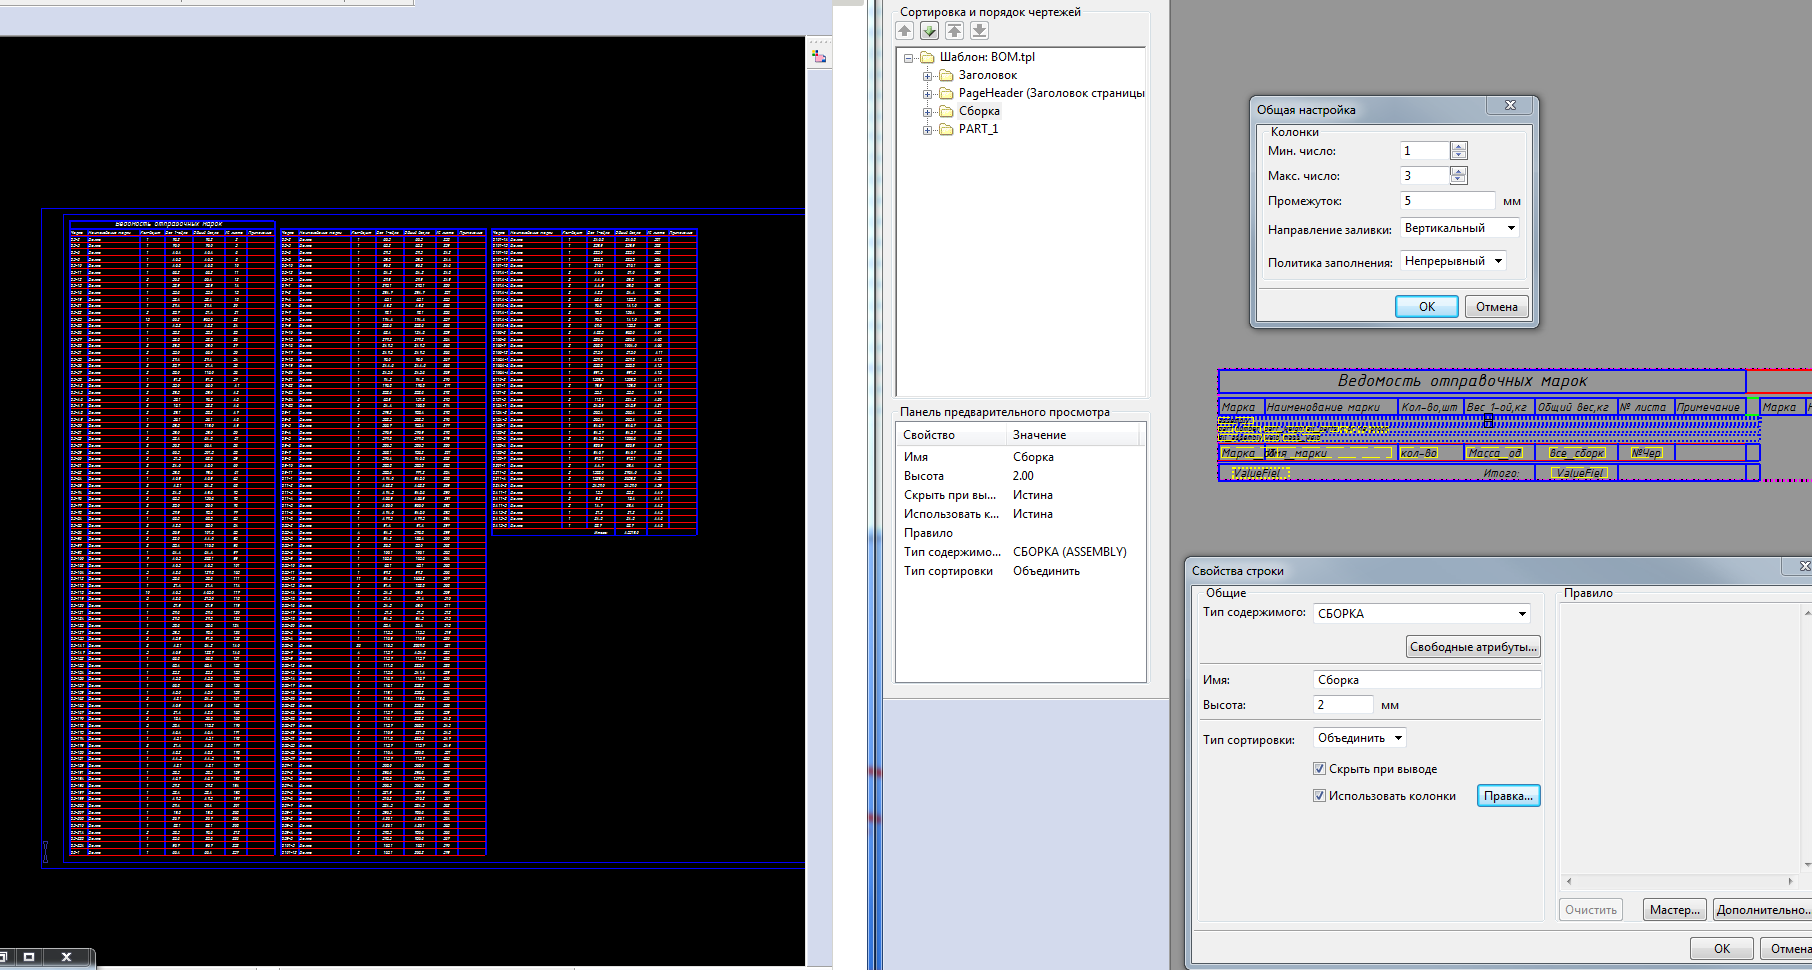Click the green move down arrow icon
The image size is (1812, 970).
tap(930, 31)
